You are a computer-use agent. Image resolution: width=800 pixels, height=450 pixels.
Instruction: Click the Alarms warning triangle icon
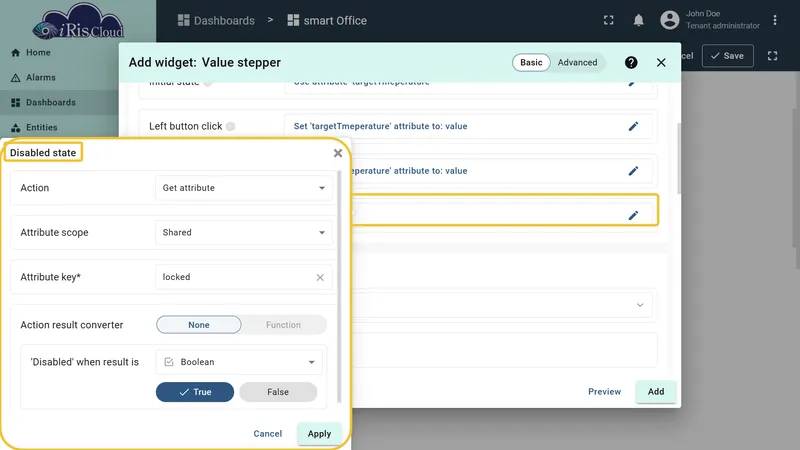coord(15,78)
